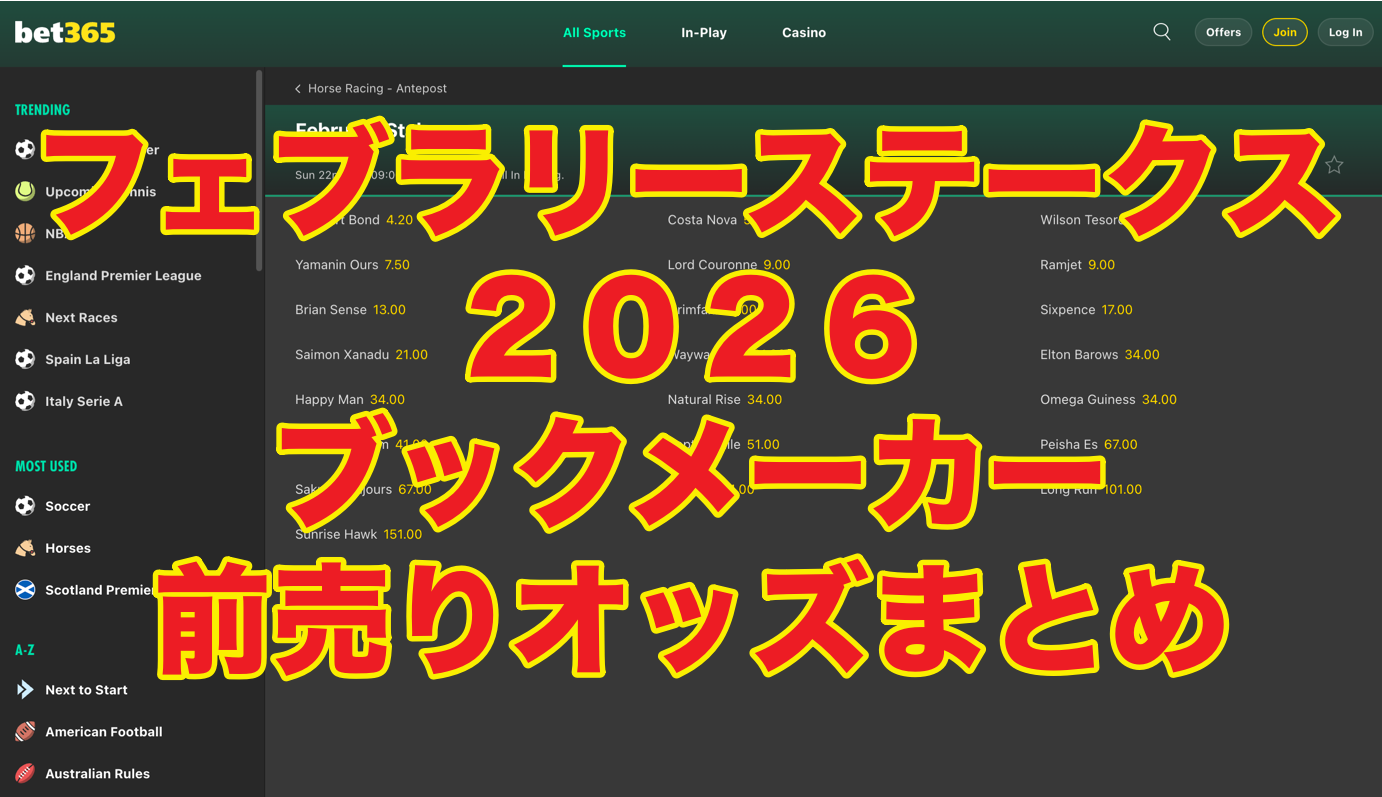1382x797 pixels.
Task: Click the Australian Rules ball icon
Action: [25, 774]
